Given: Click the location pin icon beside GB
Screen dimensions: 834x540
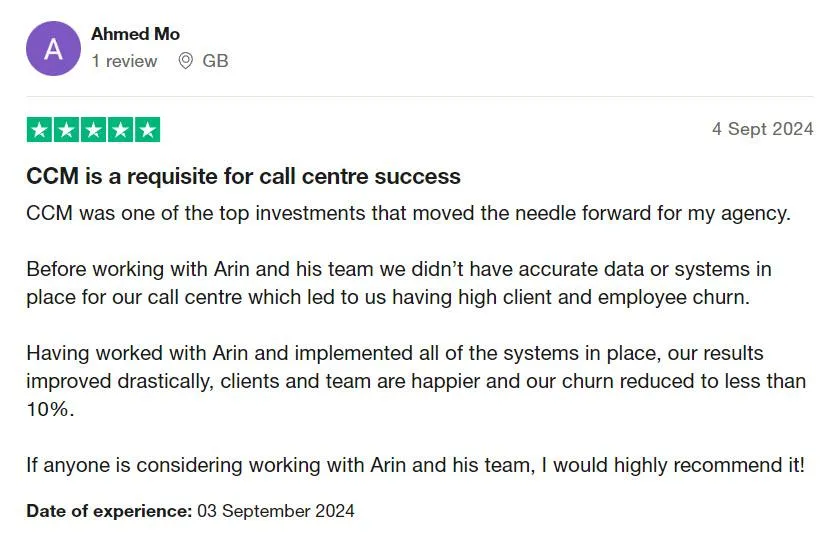Looking at the screenshot, I should 185,61.
